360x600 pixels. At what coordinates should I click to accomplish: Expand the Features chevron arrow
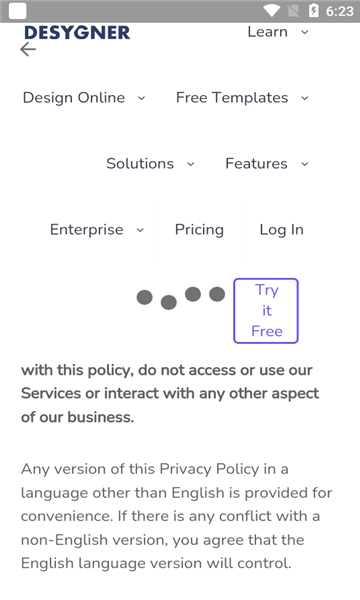305,164
